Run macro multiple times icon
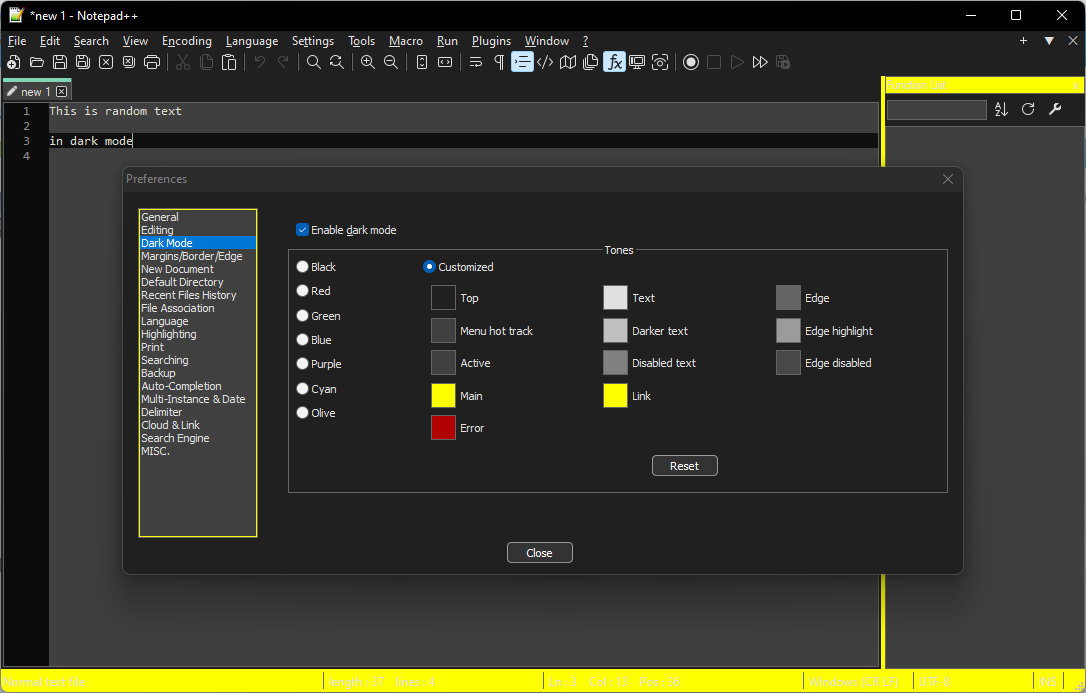This screenshot has height=693, width=1086. click(760, 62)
